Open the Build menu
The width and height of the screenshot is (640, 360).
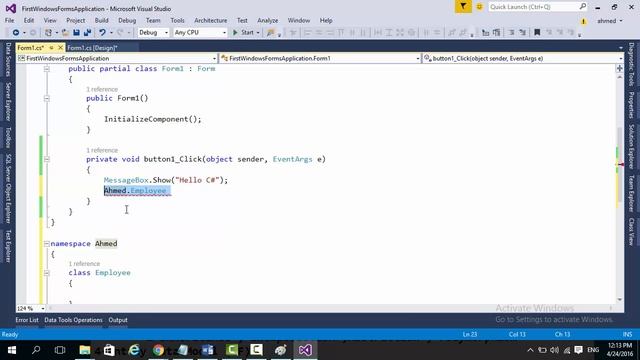pyautogui.click(x=101, y=20)
